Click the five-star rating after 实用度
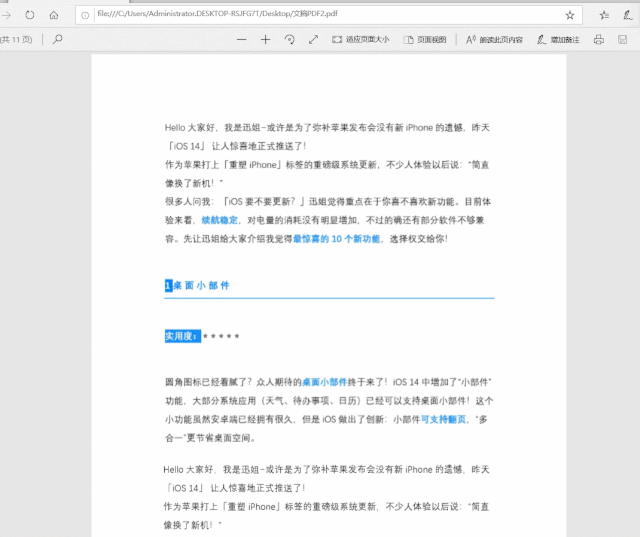 click(x=221, y=336)
